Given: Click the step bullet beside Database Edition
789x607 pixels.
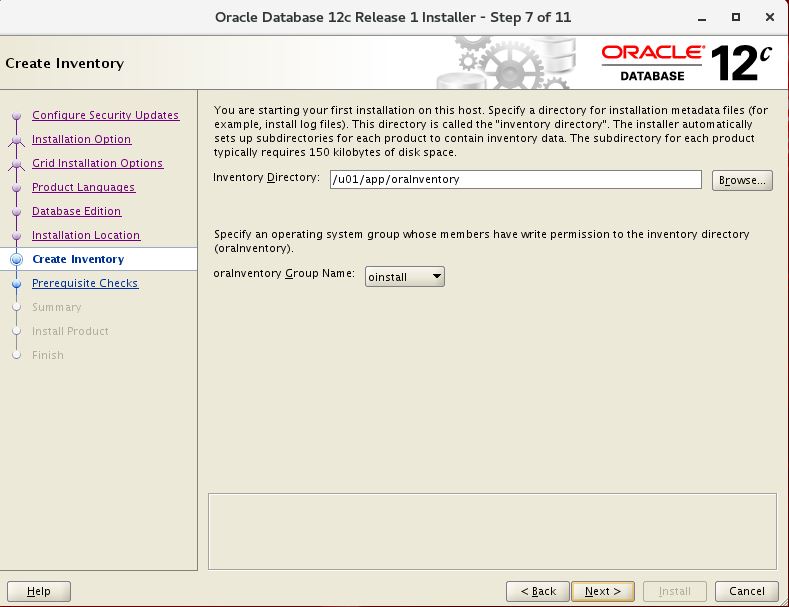Looking at the screenshot, I should pyautogui.click(x=17, y=212).
